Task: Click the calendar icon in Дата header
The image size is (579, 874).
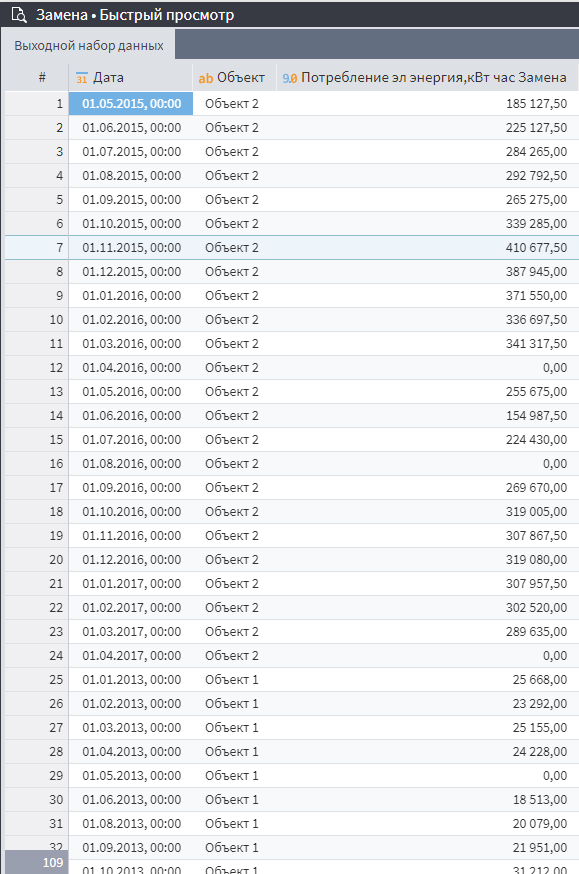Action: pos(81,78)
